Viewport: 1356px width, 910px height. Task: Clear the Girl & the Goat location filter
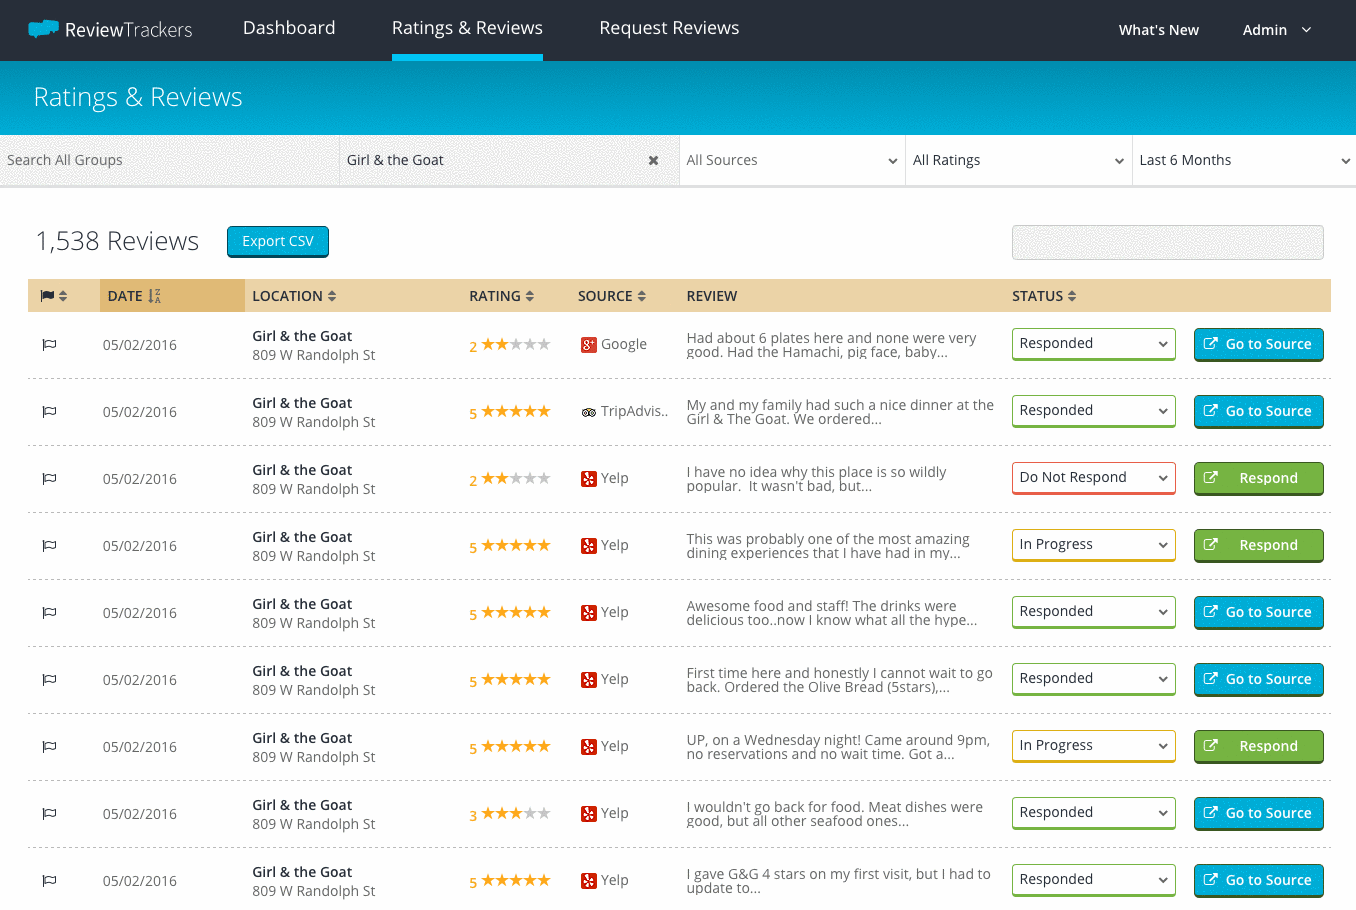click(653, 160)
